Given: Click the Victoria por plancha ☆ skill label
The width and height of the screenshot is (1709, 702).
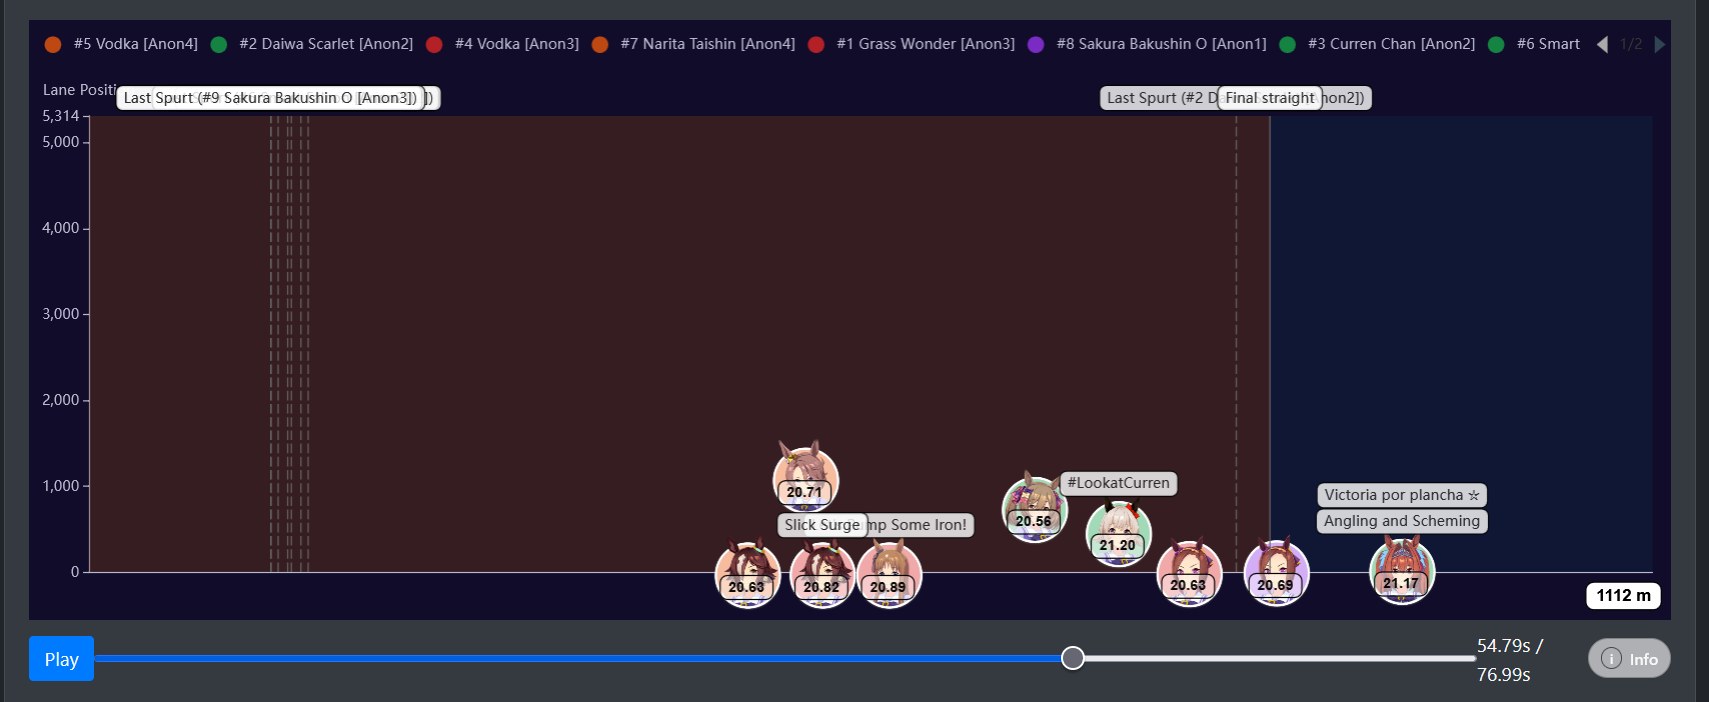Looking at the screenshot, I should (x=1401, y=495).
